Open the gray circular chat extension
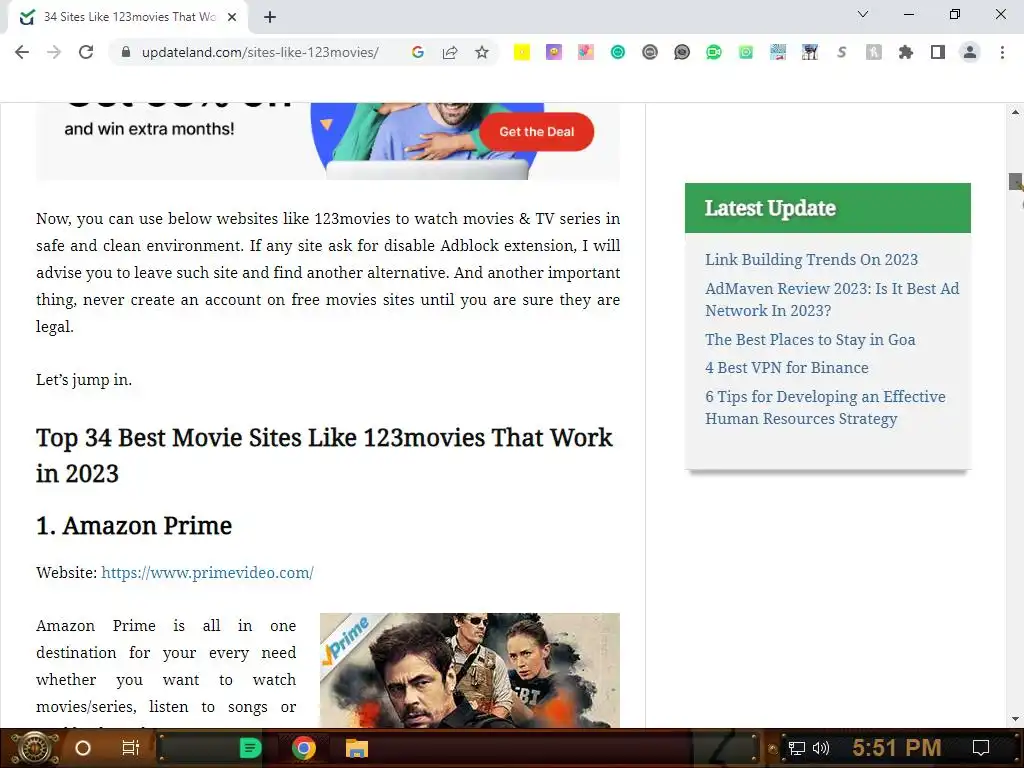 [x=650, y=52]
